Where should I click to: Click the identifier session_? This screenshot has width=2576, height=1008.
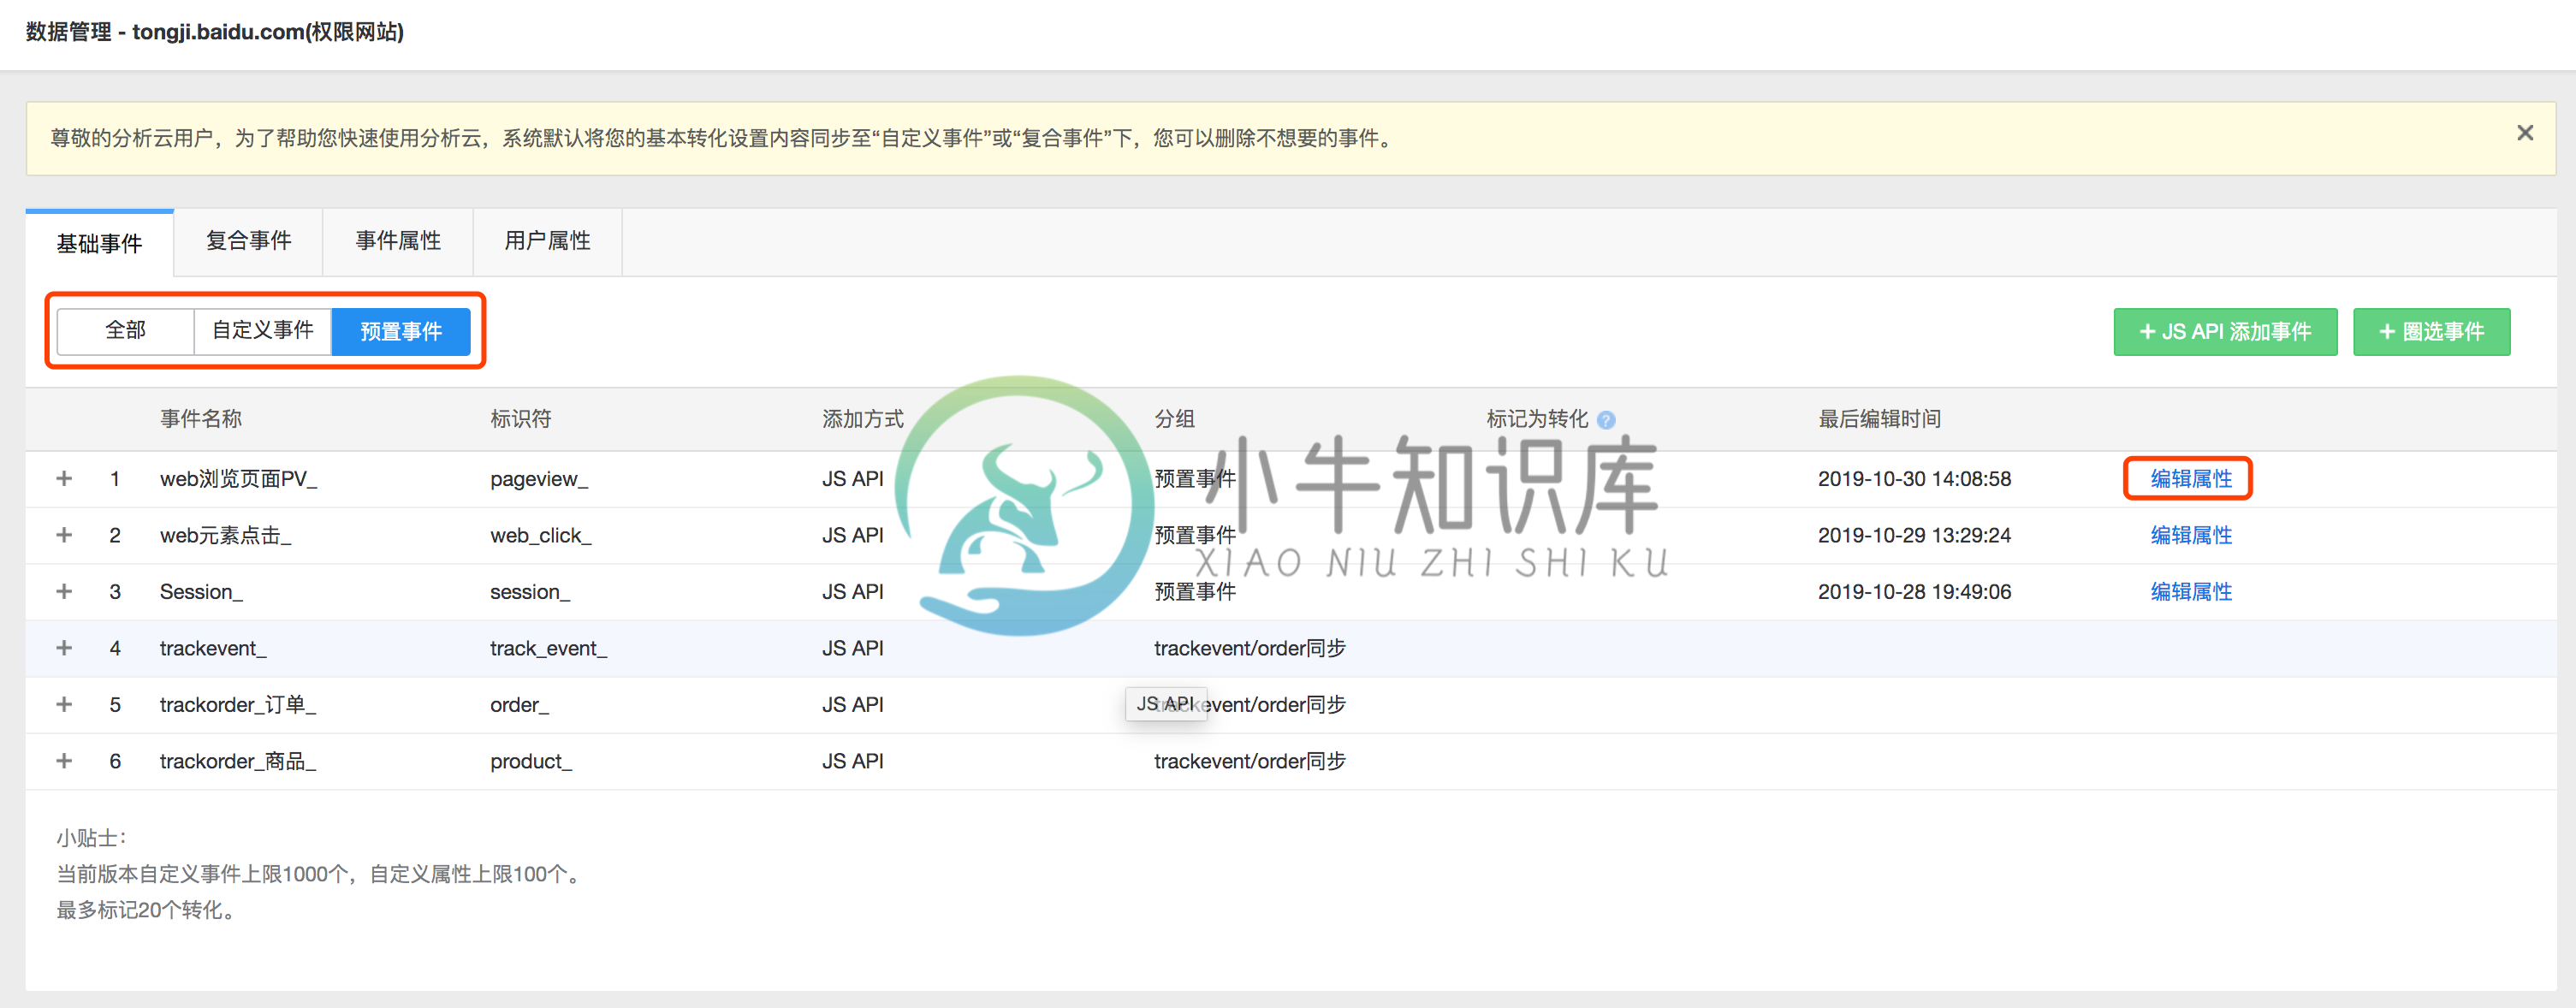coord(530,592)
